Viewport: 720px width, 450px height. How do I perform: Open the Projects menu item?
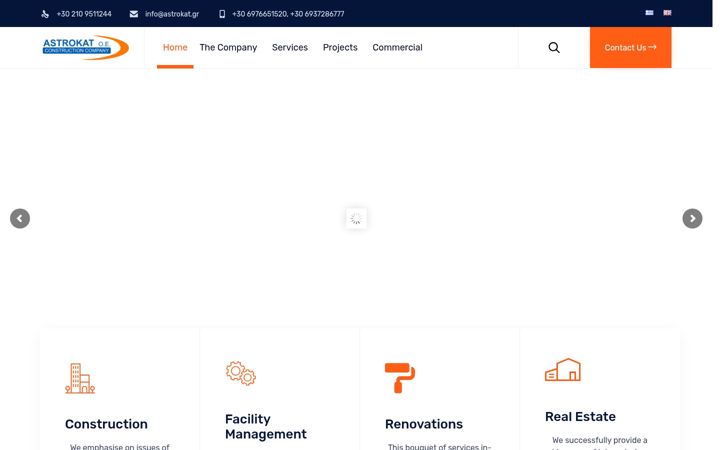click(x=340, y=47)
